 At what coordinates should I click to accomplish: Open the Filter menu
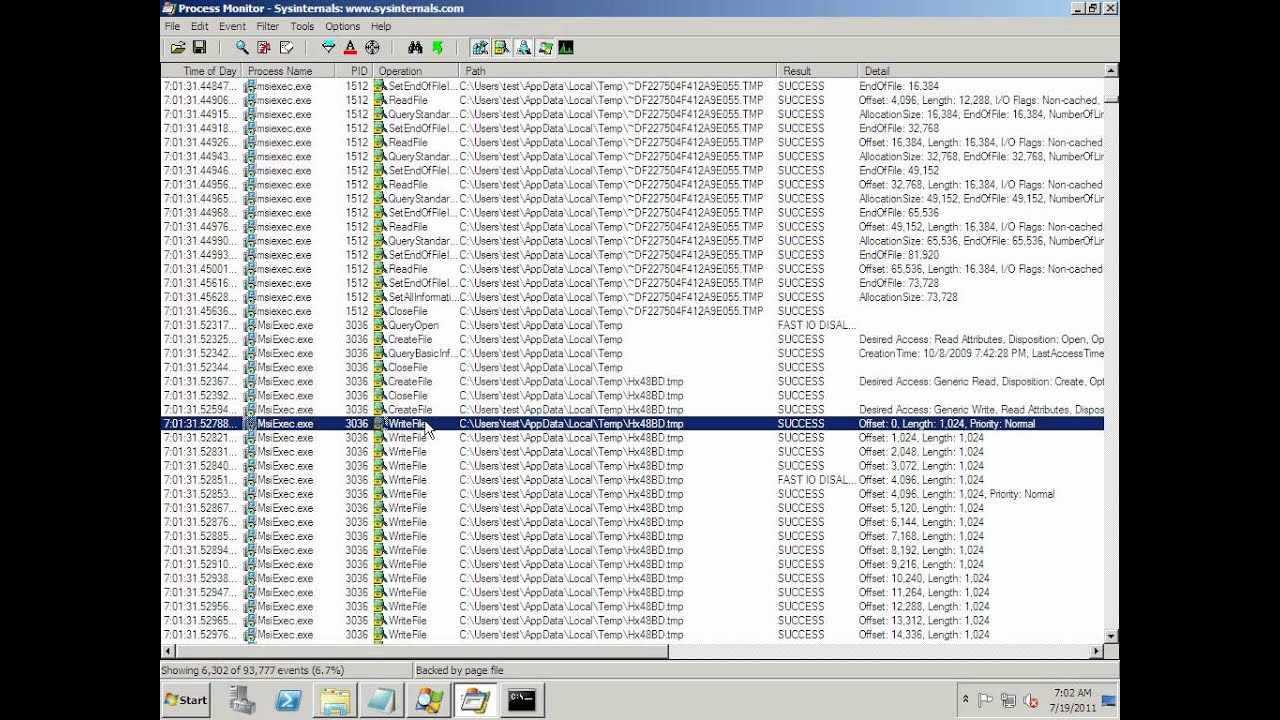[x=267, y=26]
